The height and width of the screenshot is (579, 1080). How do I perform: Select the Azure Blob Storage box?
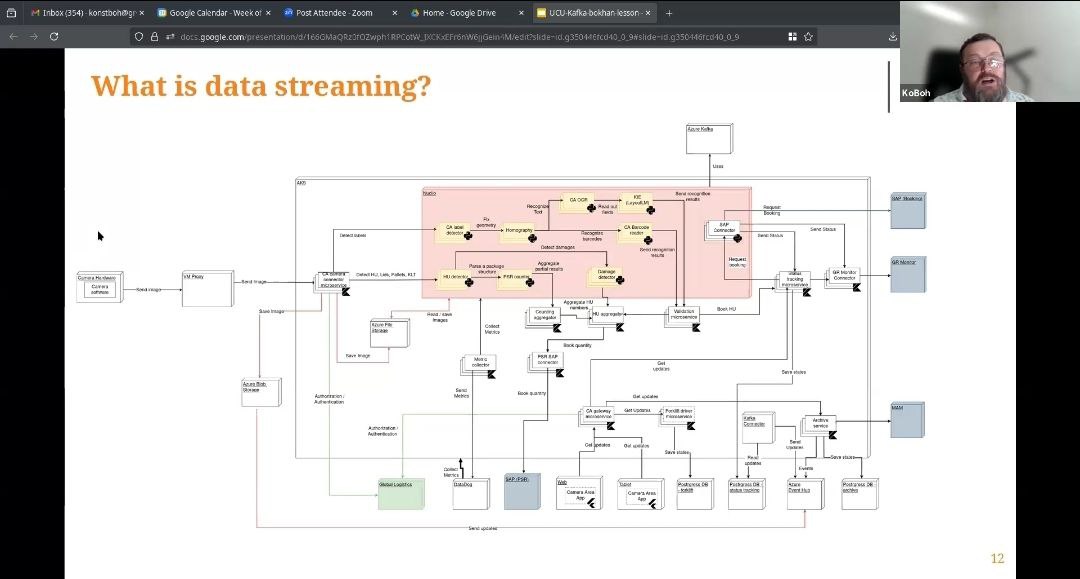click(x=261, y=392)
